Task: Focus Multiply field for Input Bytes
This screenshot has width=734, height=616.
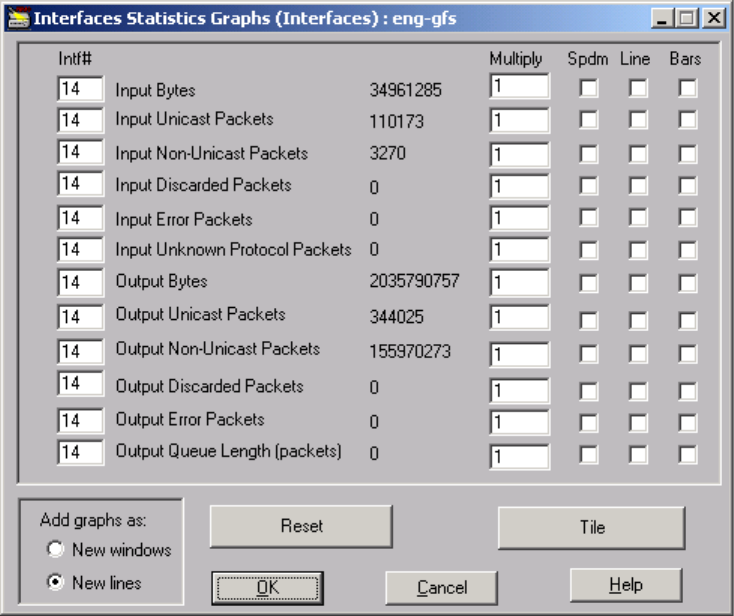Action: 520,86
